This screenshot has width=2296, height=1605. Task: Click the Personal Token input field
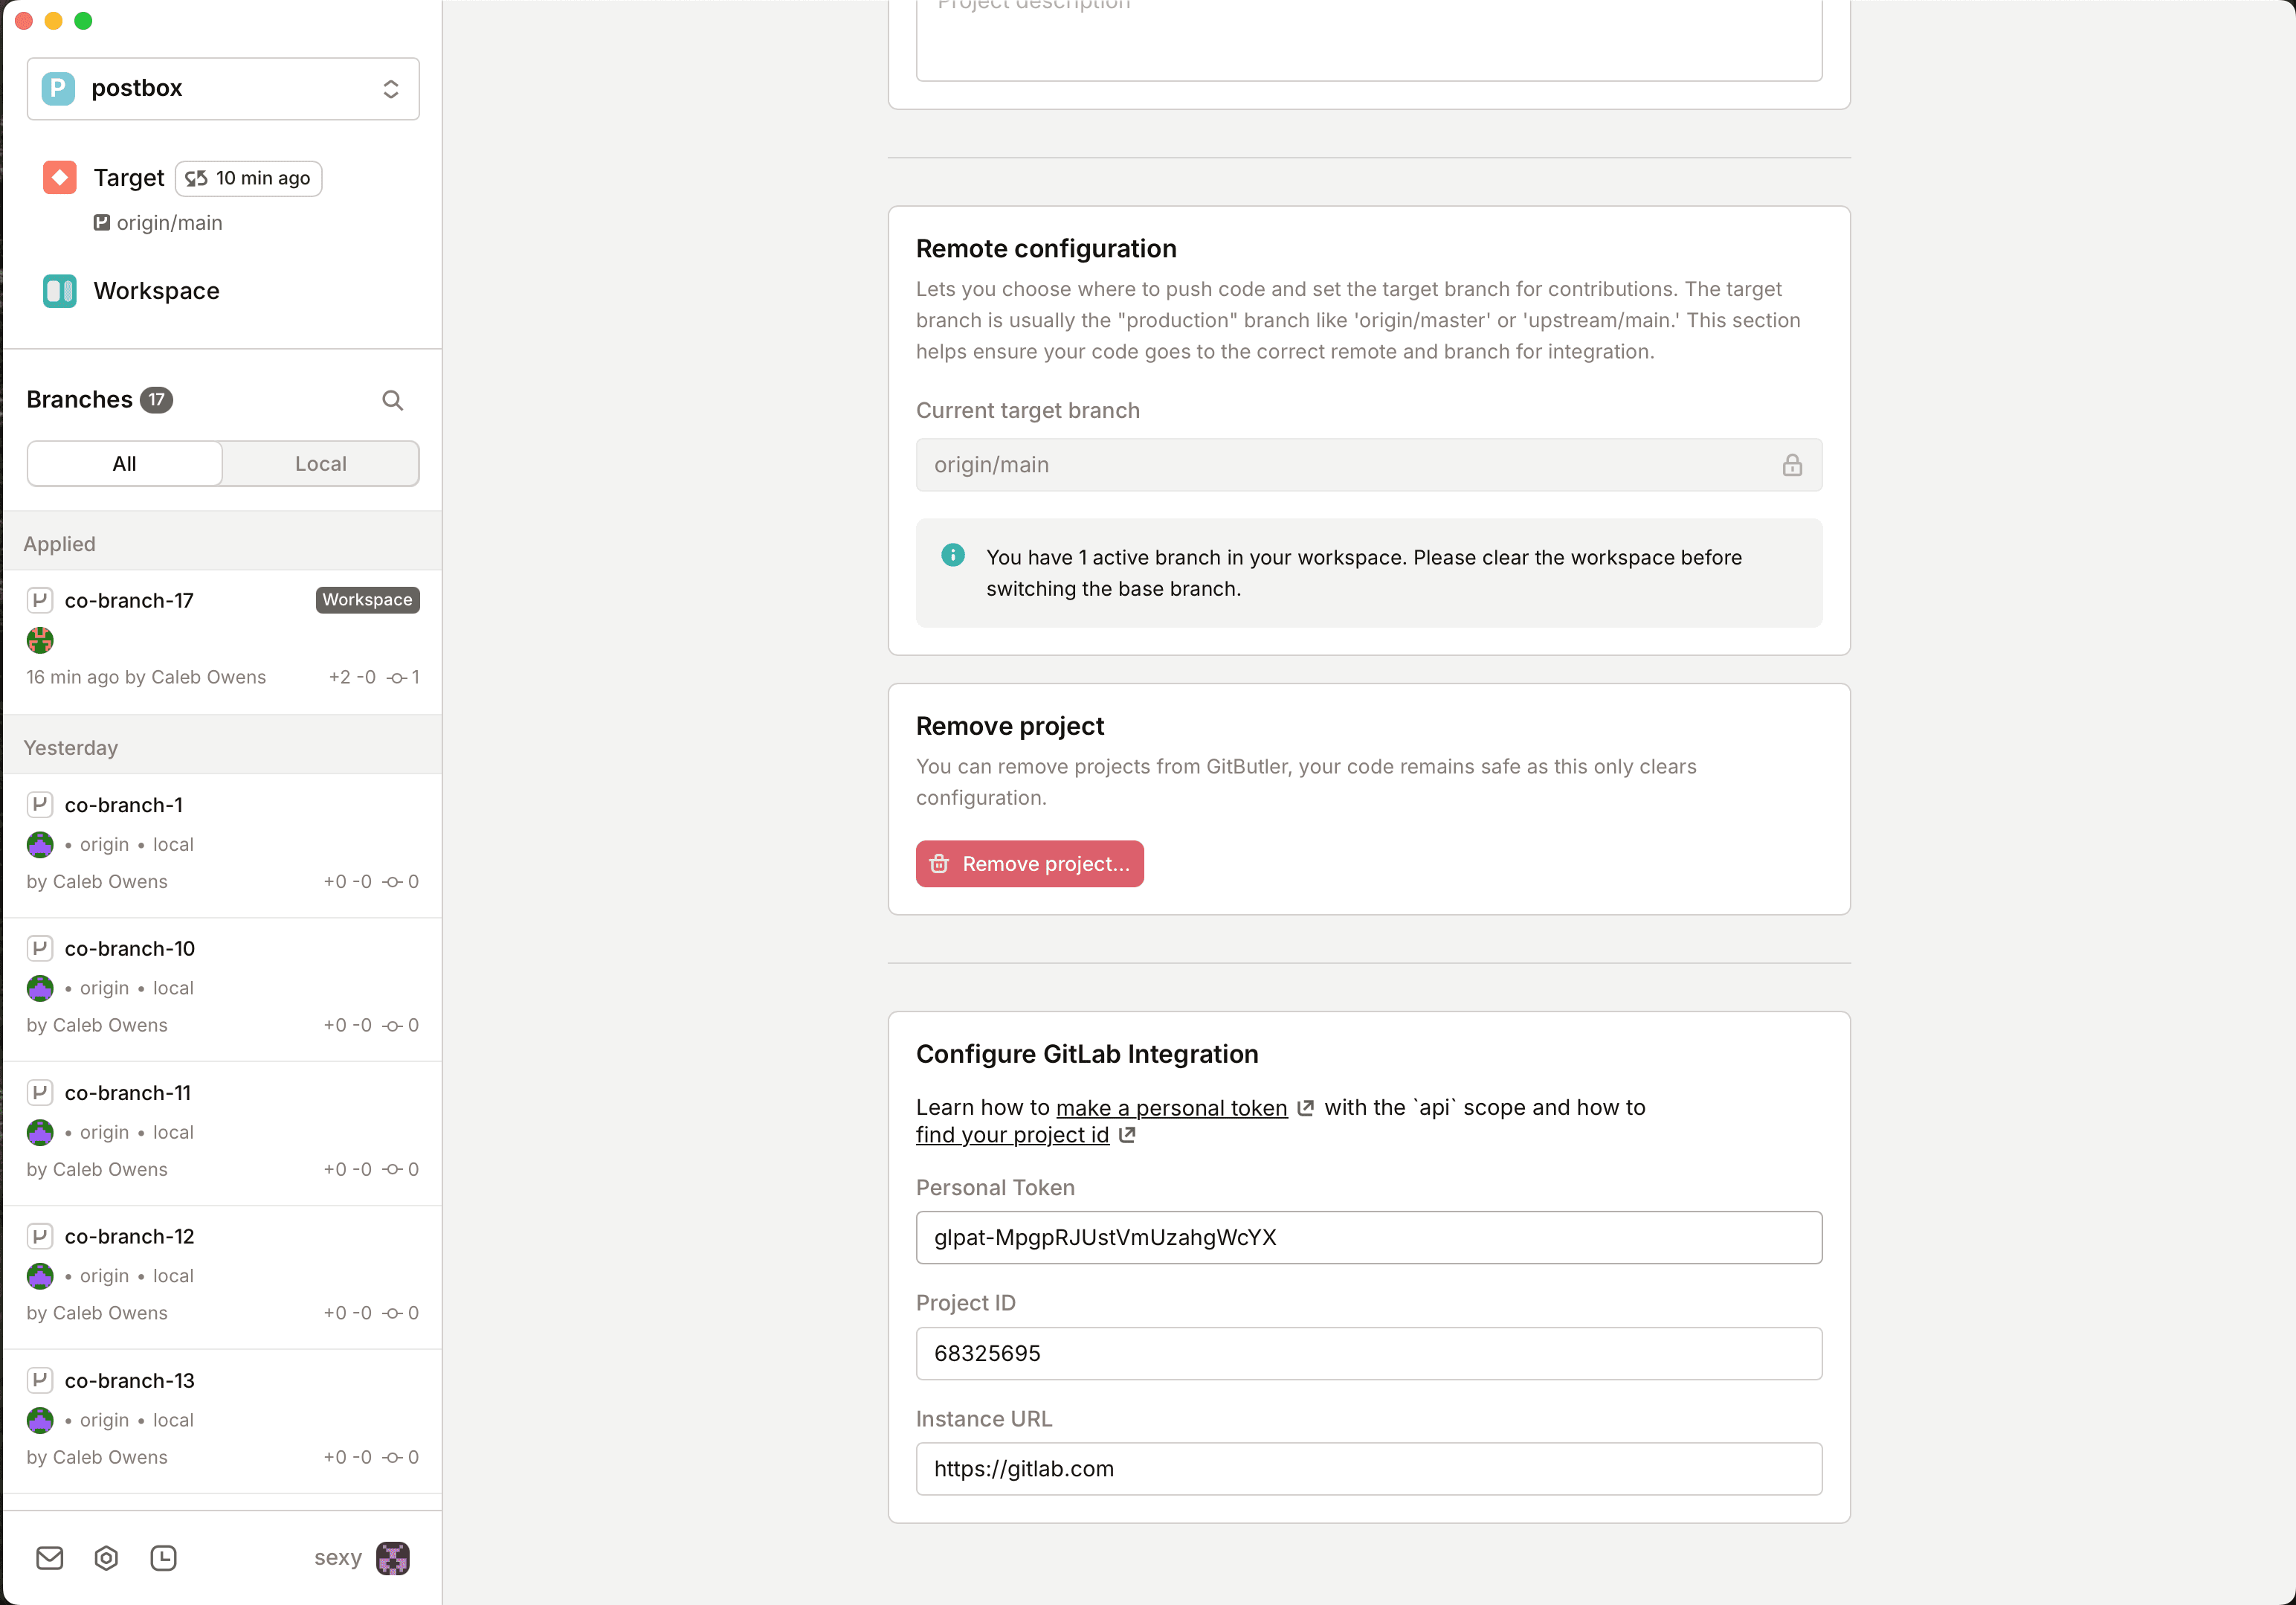pyautogui.click(x=1368, y=1237)
